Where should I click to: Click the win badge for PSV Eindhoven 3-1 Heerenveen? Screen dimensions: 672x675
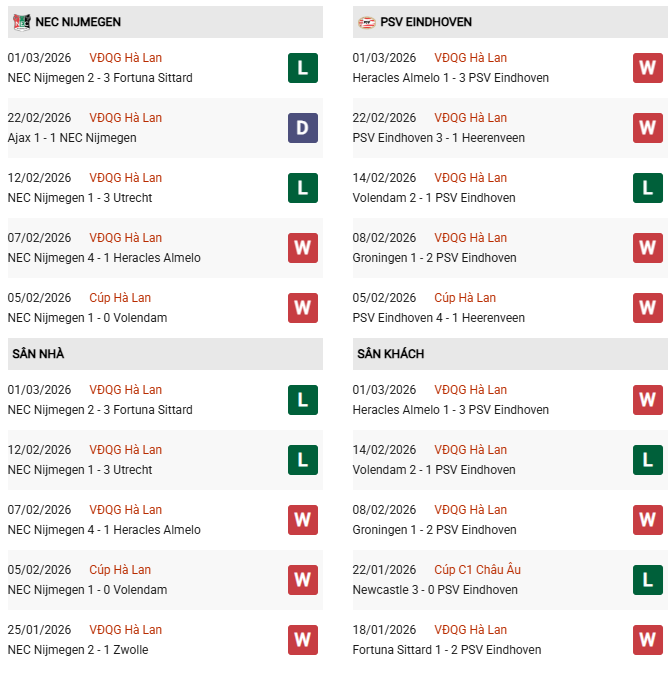pos(647,128)
